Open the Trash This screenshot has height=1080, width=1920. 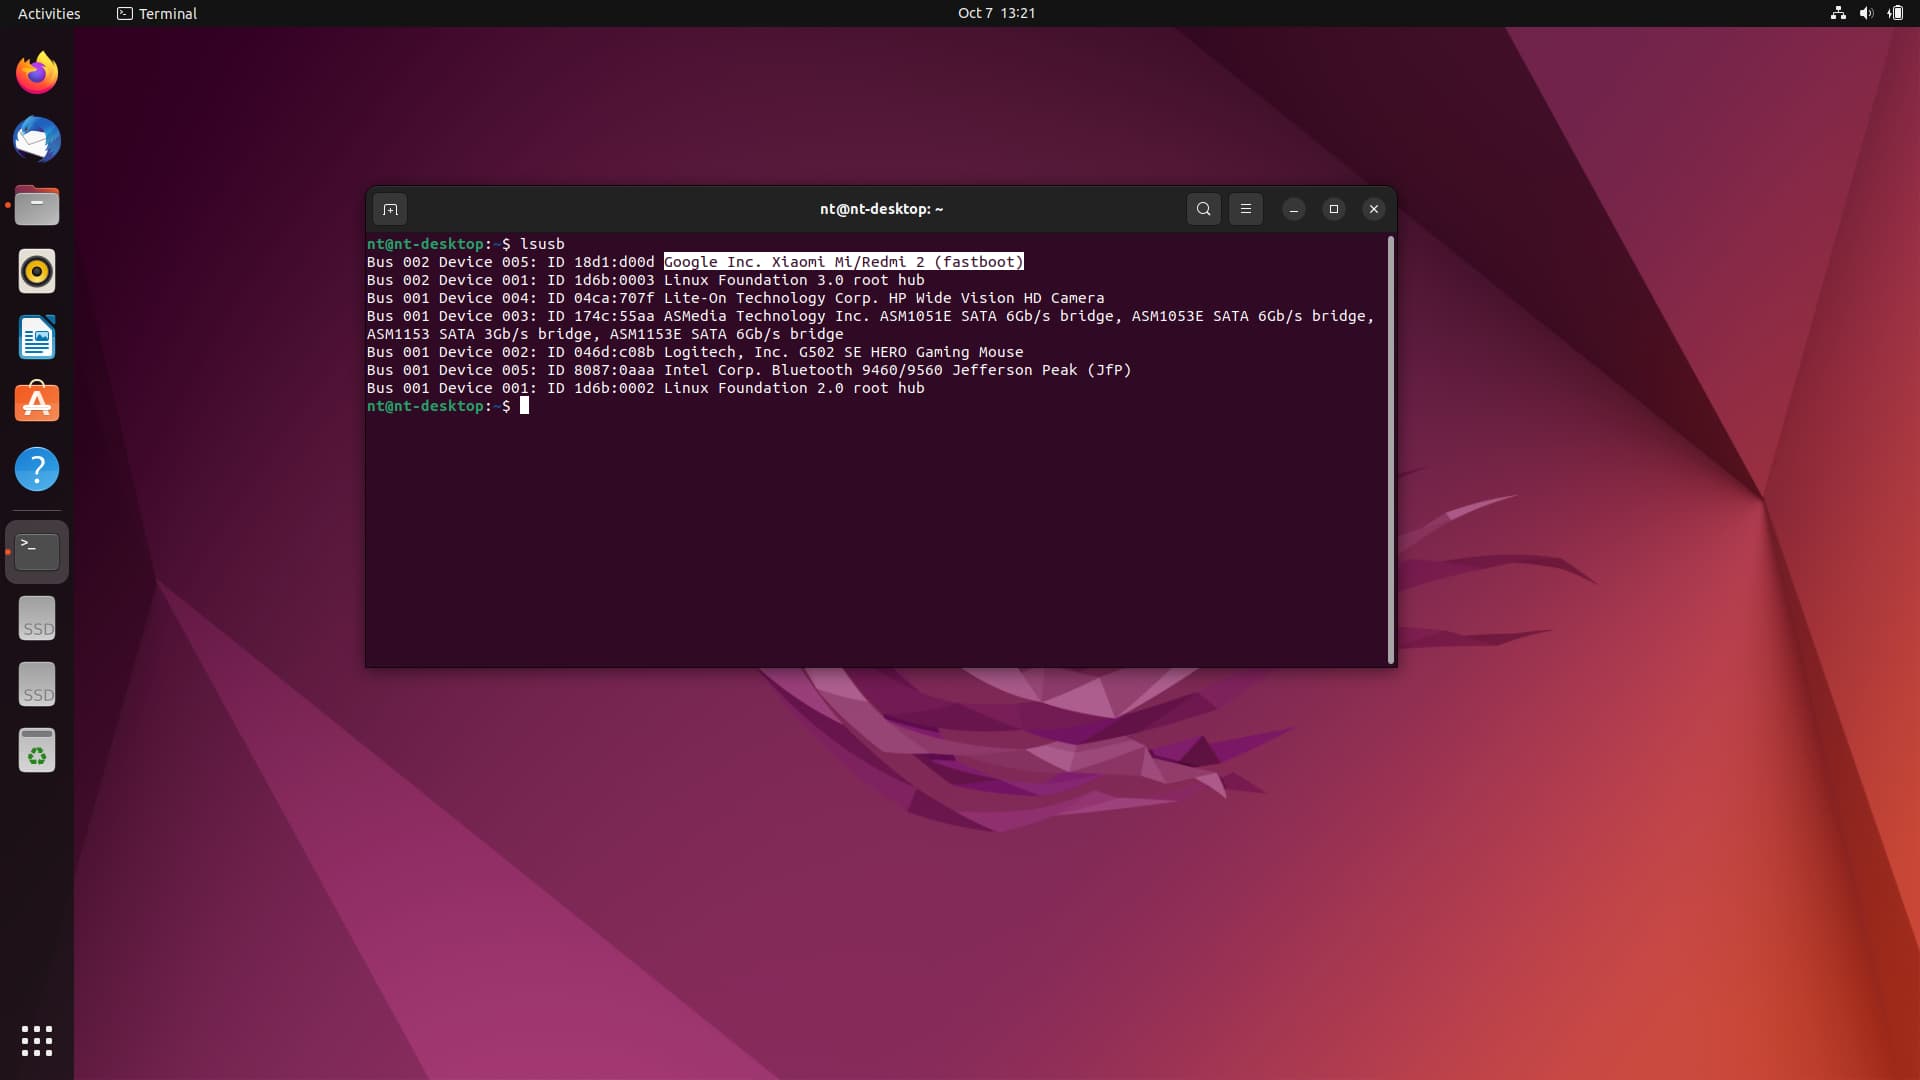37,750
